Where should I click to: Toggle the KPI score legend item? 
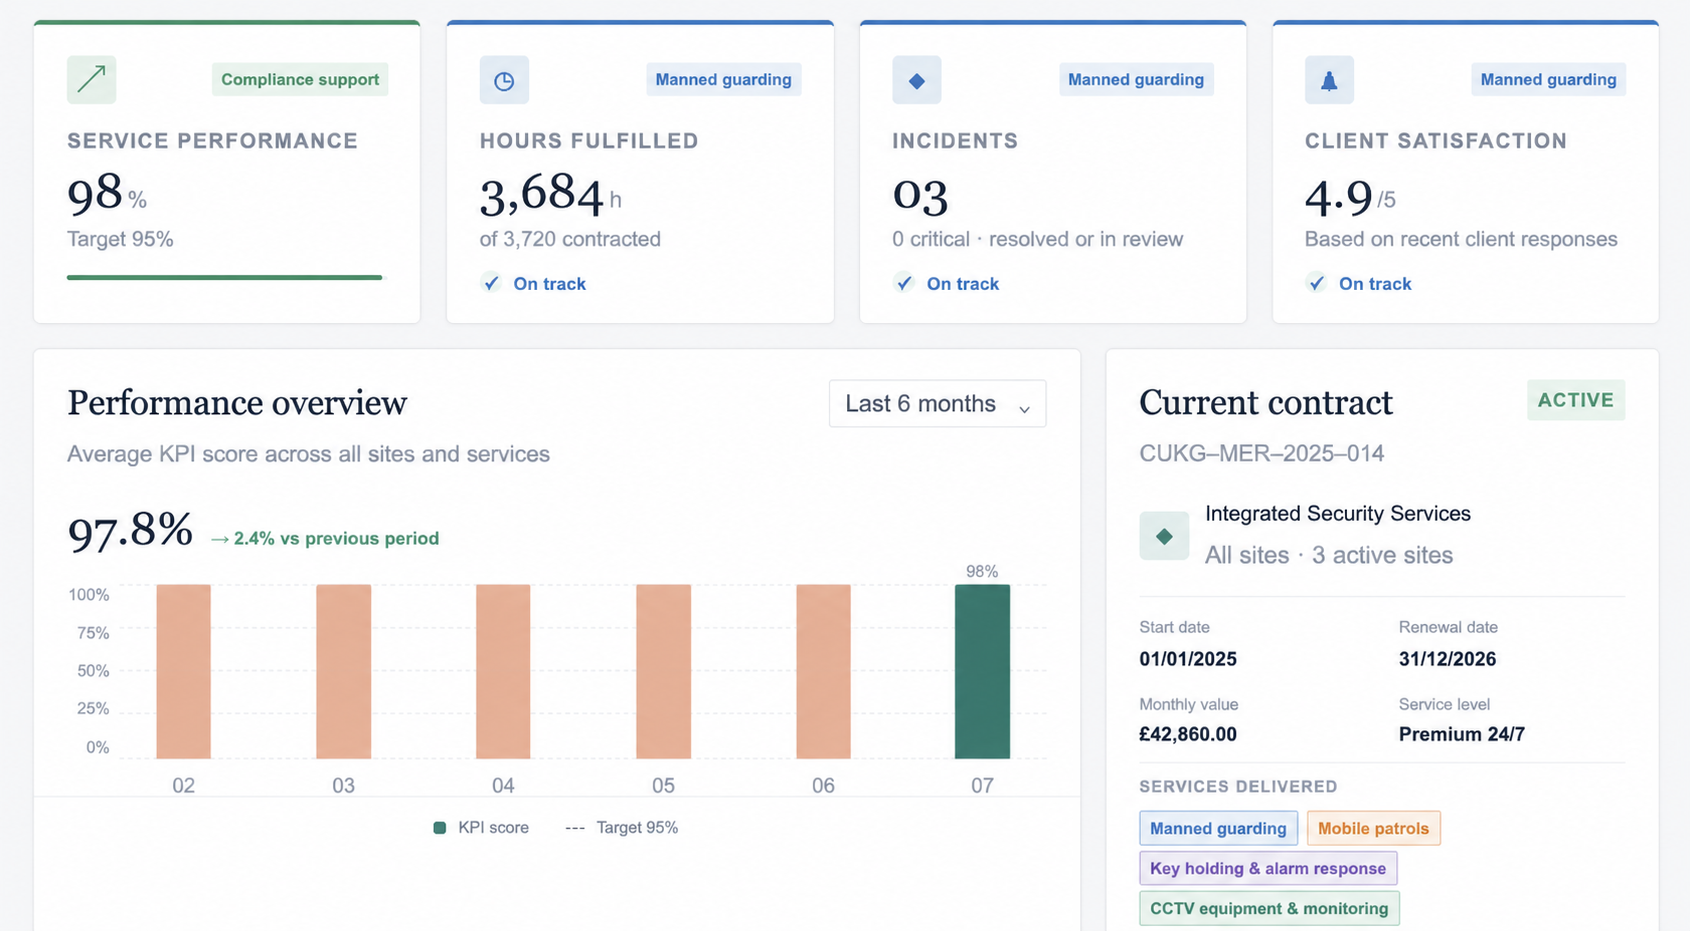coord(481,828)
